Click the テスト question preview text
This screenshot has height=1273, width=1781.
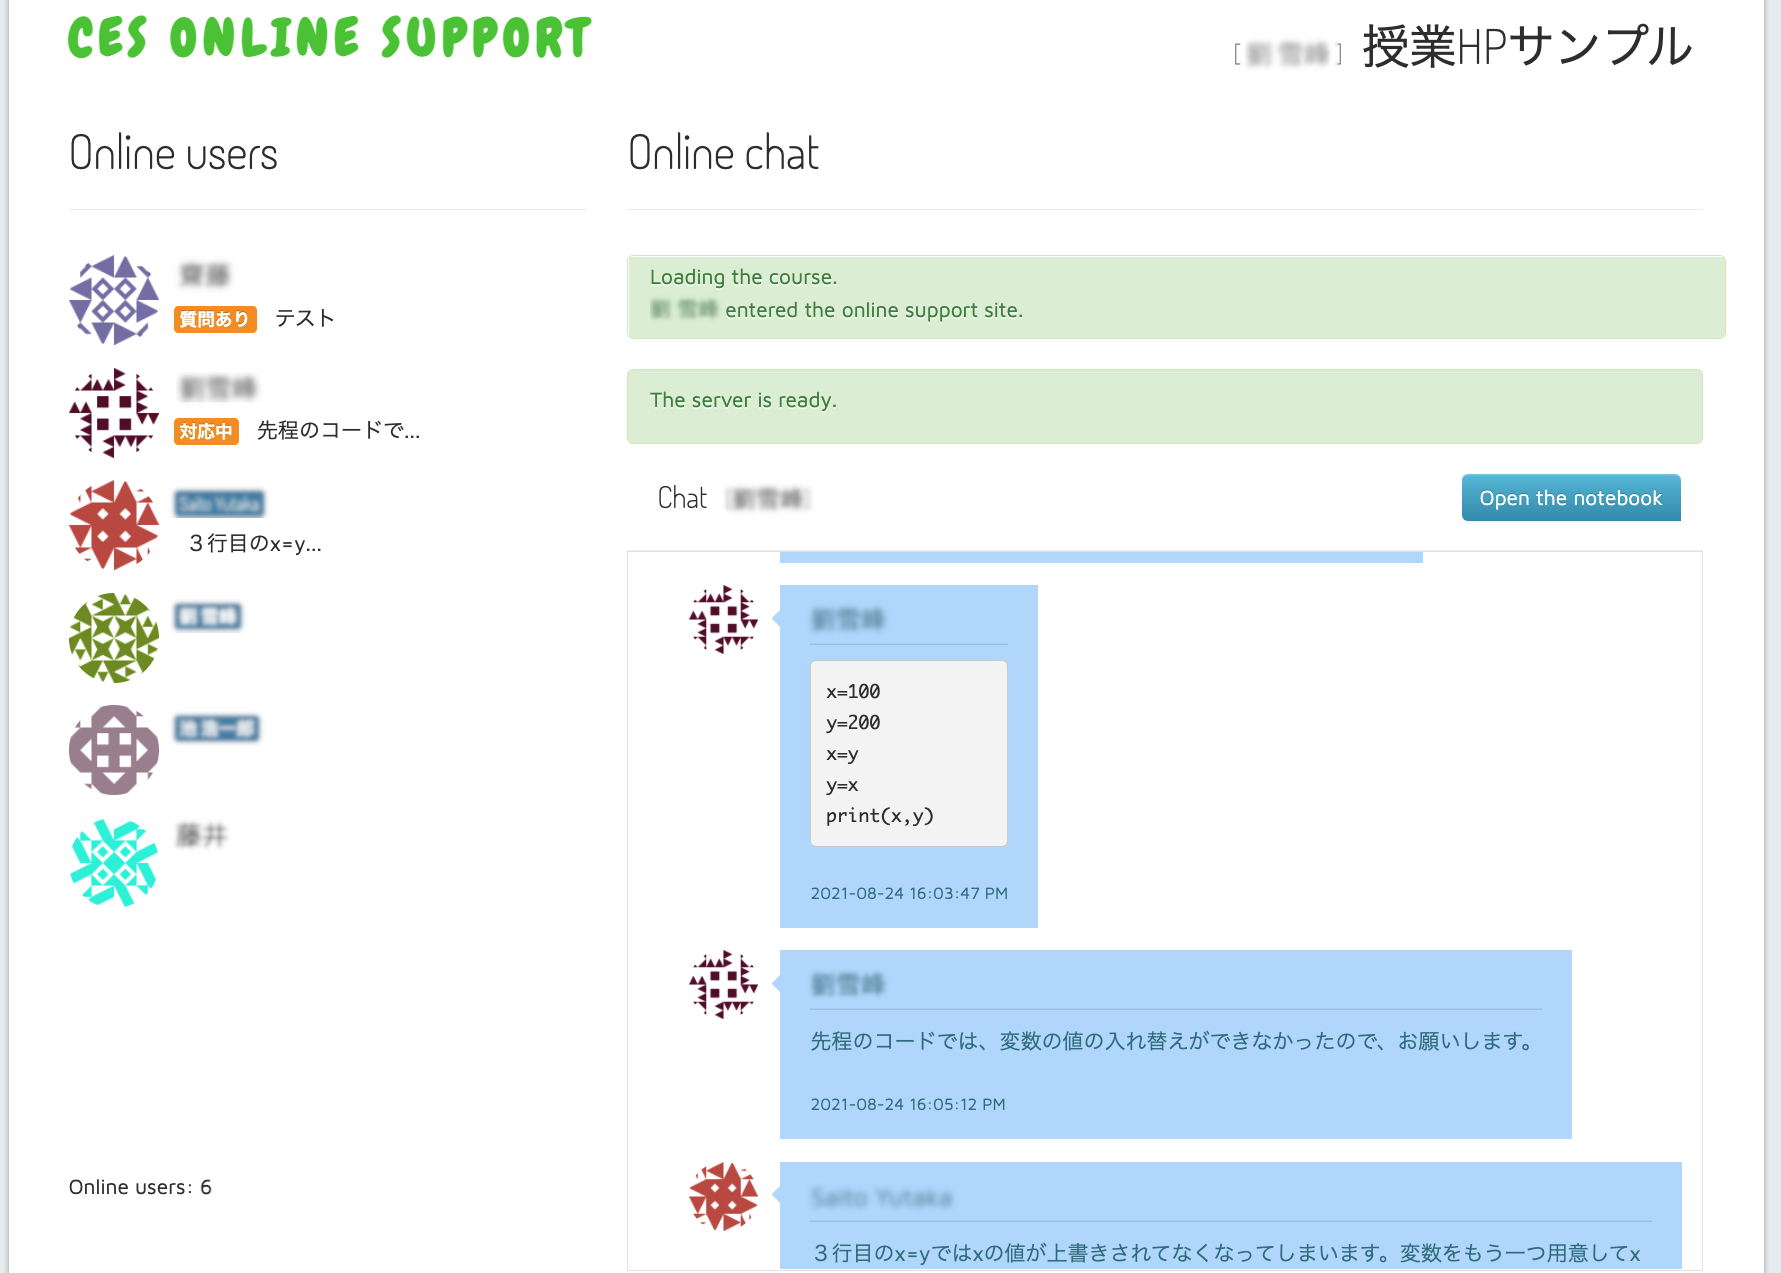pos(305,318)
